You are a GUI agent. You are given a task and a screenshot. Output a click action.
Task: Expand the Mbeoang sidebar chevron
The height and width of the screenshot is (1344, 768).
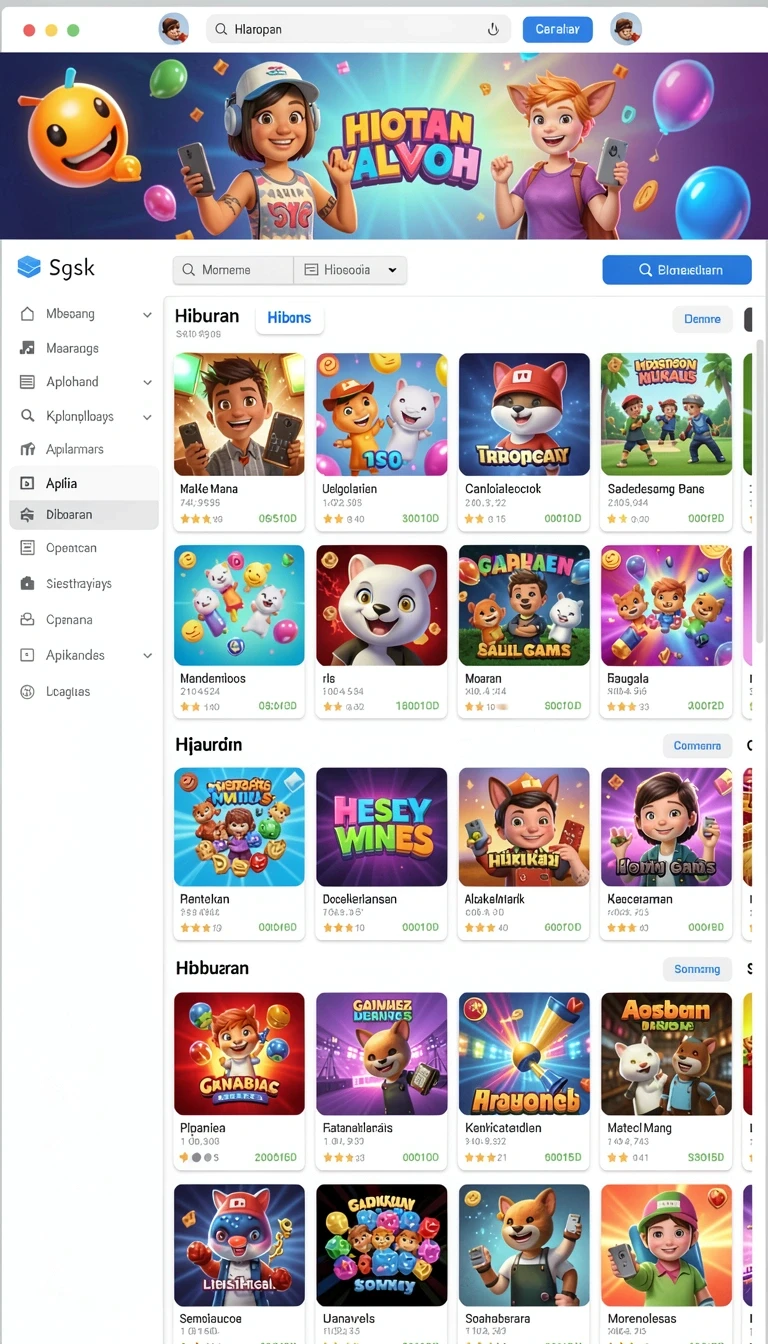coord(147,315)
